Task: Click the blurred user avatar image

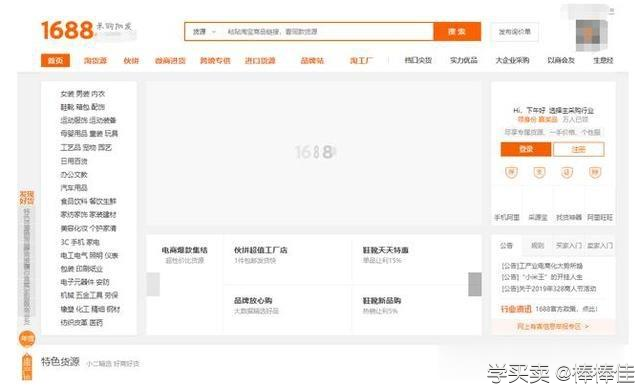Action: pyautogui.click(x=591, y=35)
